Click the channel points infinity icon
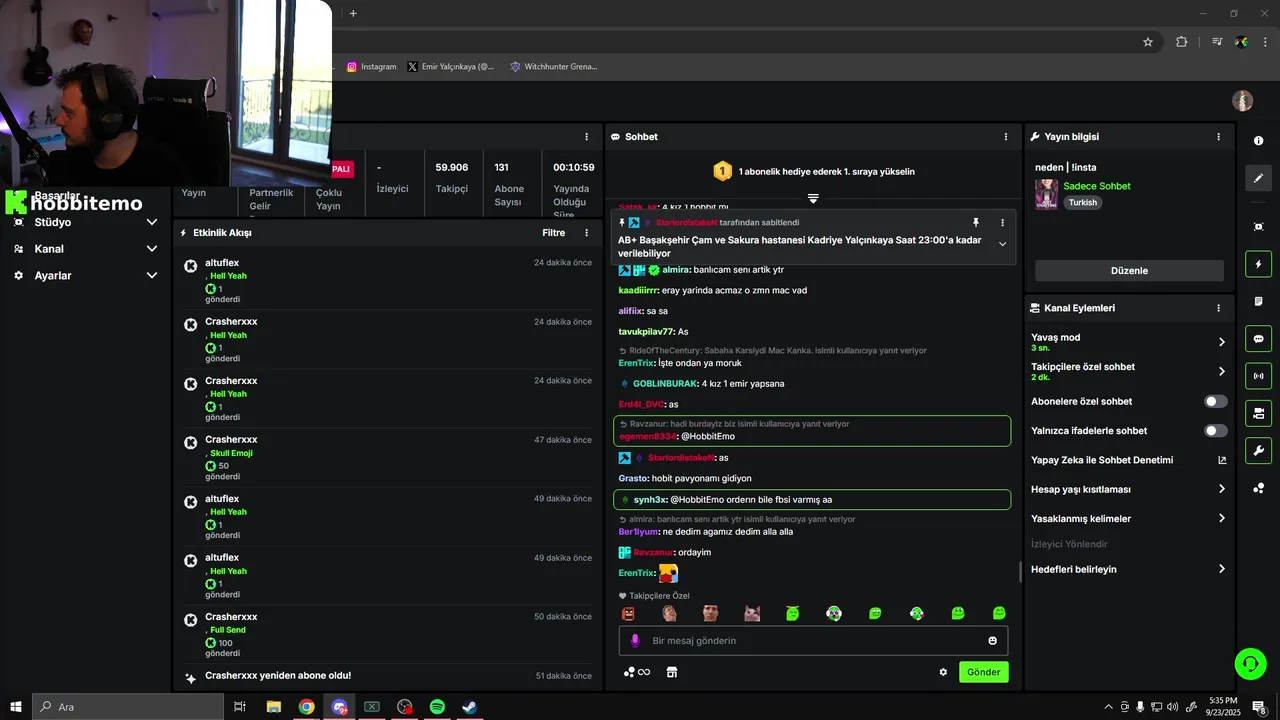The image size is (1280, 720). pos(637,672)
